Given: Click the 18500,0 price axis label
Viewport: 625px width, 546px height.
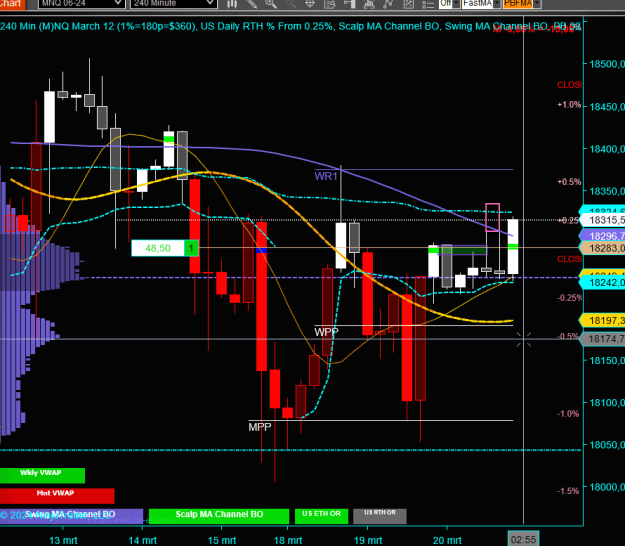Looking at the screenshot, I should [607, 64].
